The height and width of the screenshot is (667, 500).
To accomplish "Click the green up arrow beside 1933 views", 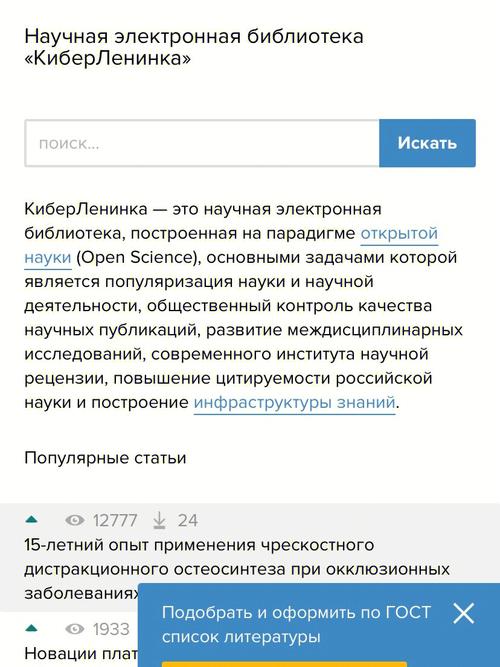I will coord(32,628).
